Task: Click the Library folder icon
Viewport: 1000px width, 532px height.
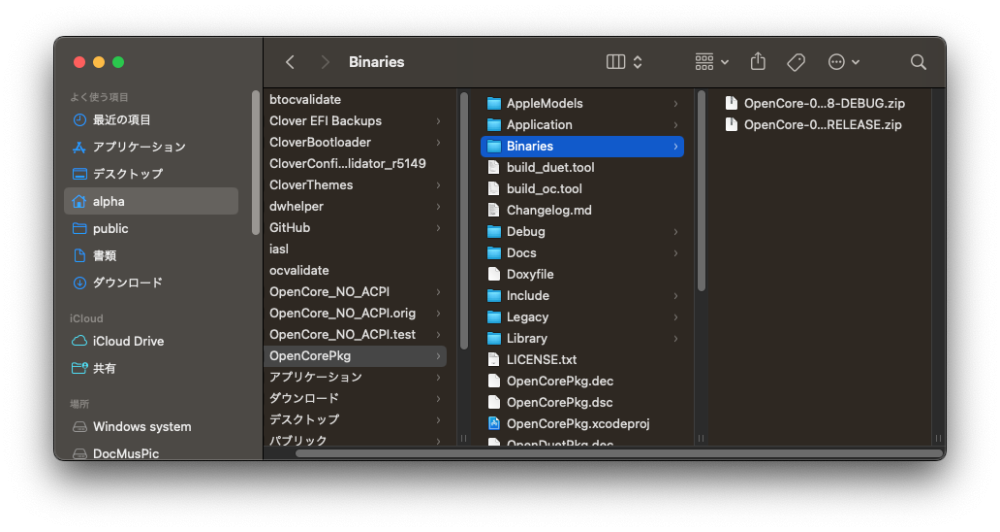Action: (x=494, y=339)
